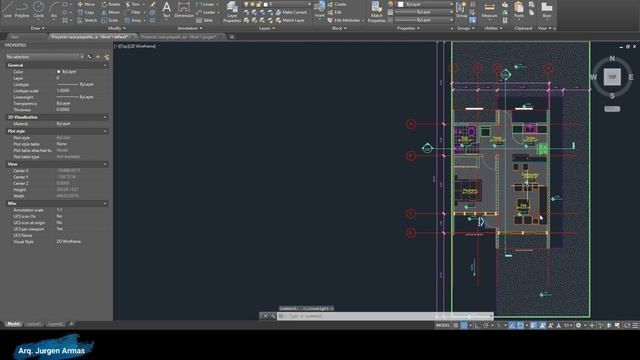Expand the Modify panel
The image size is (640, 360).
click(117, 28)
